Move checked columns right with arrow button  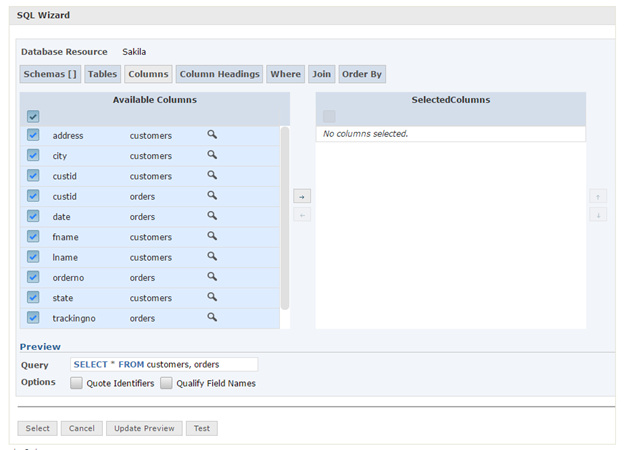pos(302,197)
